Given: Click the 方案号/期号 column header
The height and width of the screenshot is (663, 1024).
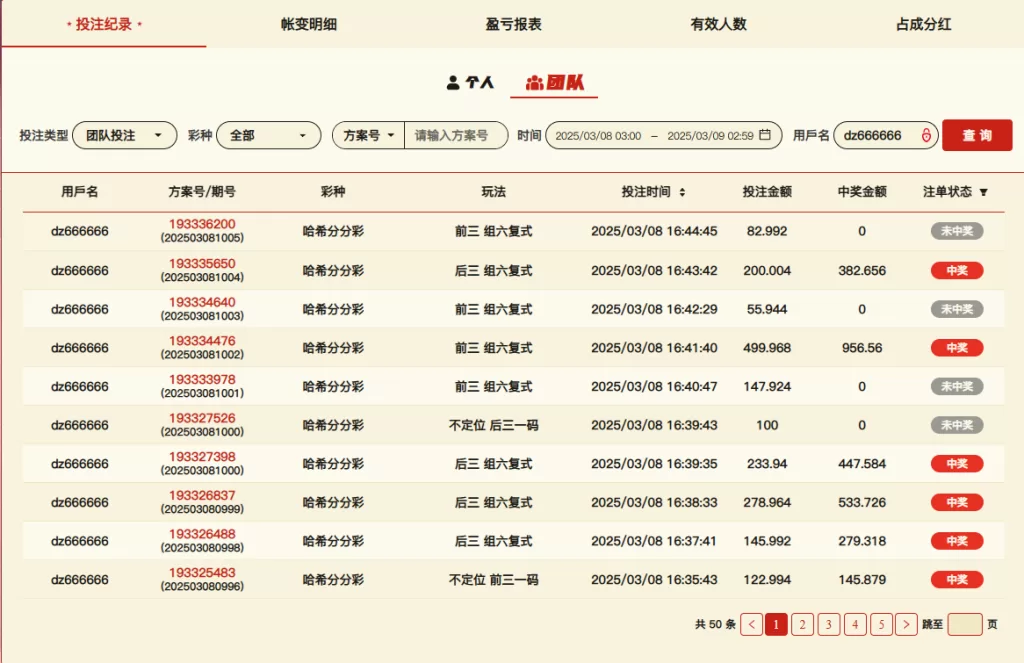Looking at the screenshot, I should click(202, 192).
